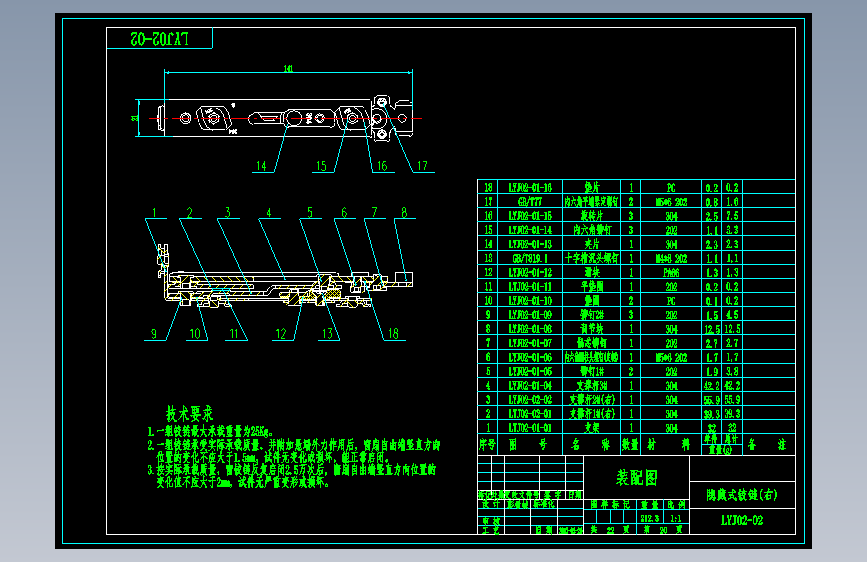Select part number LYJ02-01-10
Image resolution: width=867 pixels, height=562 pixels.
point(530,301)
